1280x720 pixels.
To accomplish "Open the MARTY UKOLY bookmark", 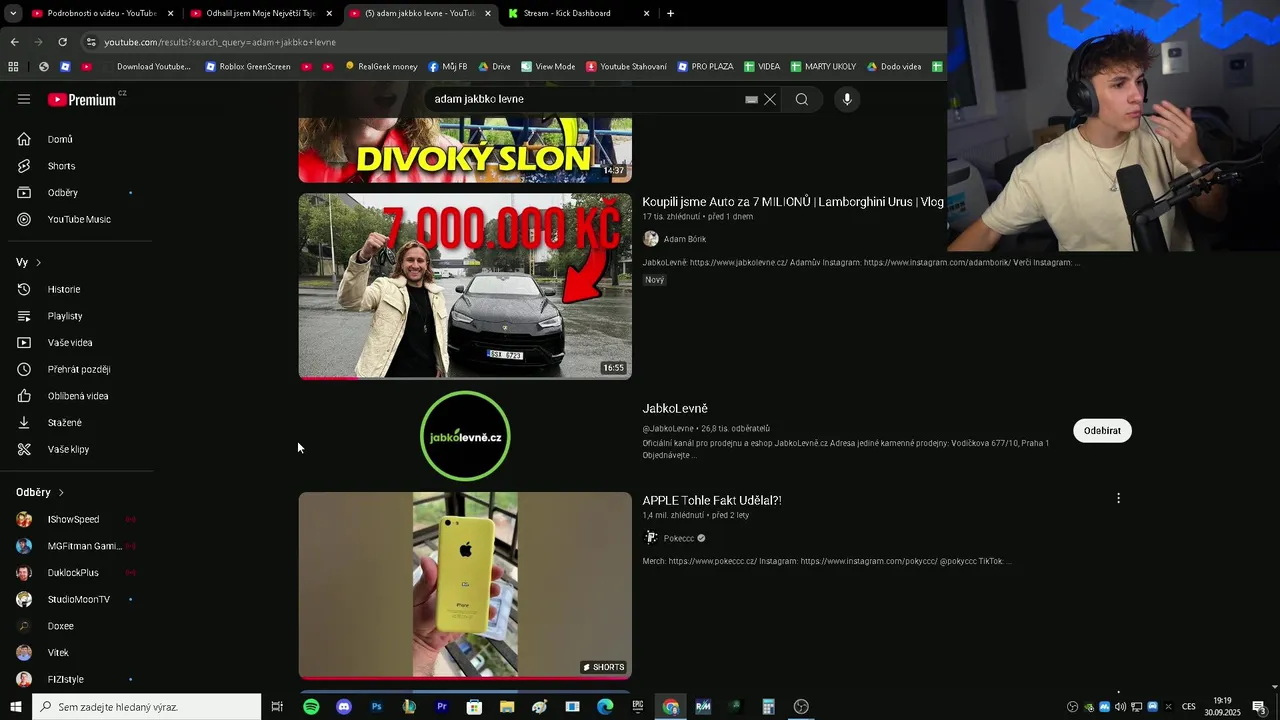I will point(823,66).
